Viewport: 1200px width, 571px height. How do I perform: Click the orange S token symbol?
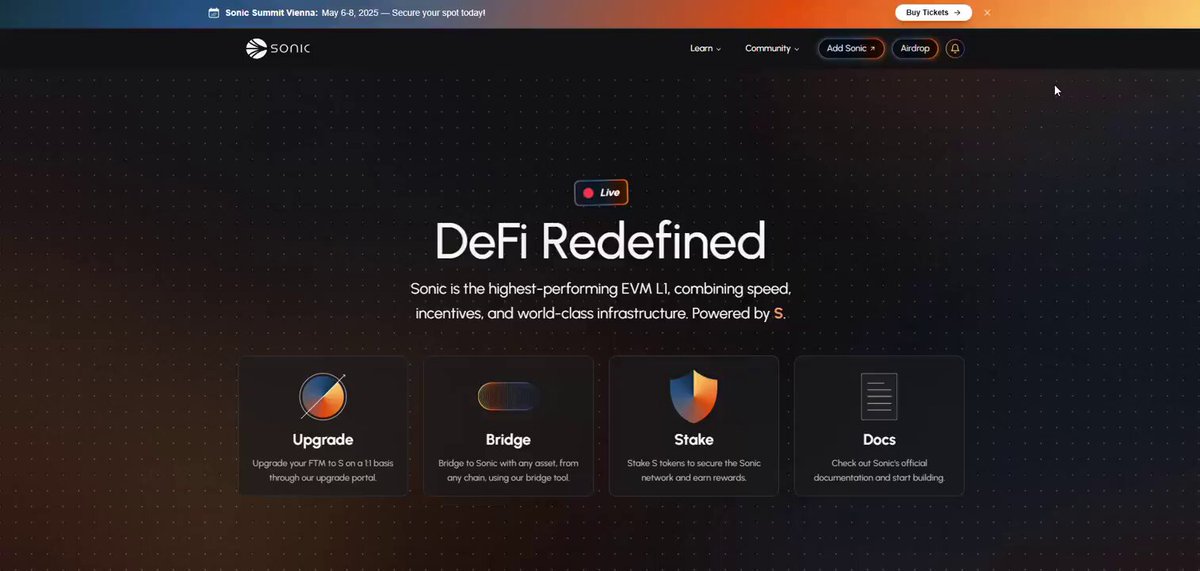778,314
